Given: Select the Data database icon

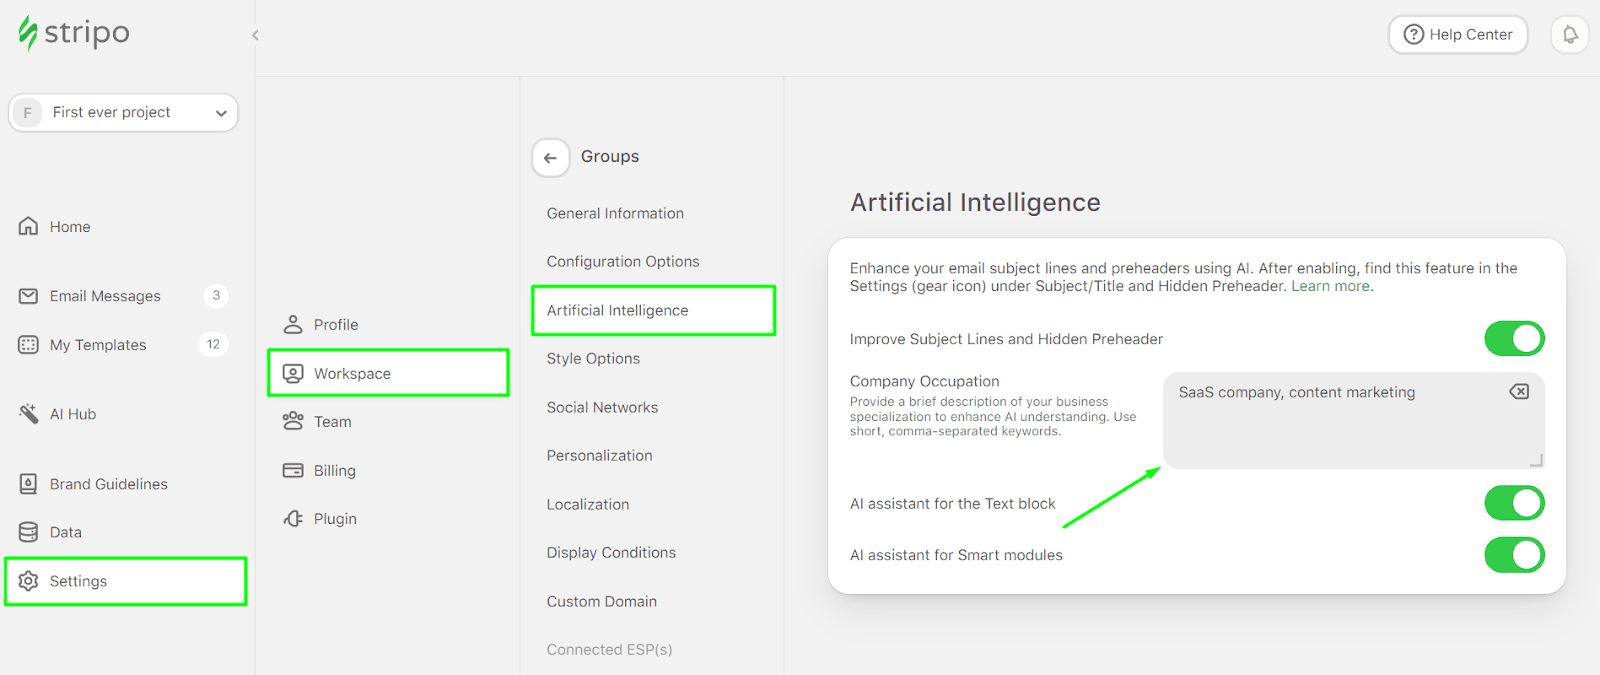Looking at the screenshot, I should pyautogui.click(x=29, y=531).
